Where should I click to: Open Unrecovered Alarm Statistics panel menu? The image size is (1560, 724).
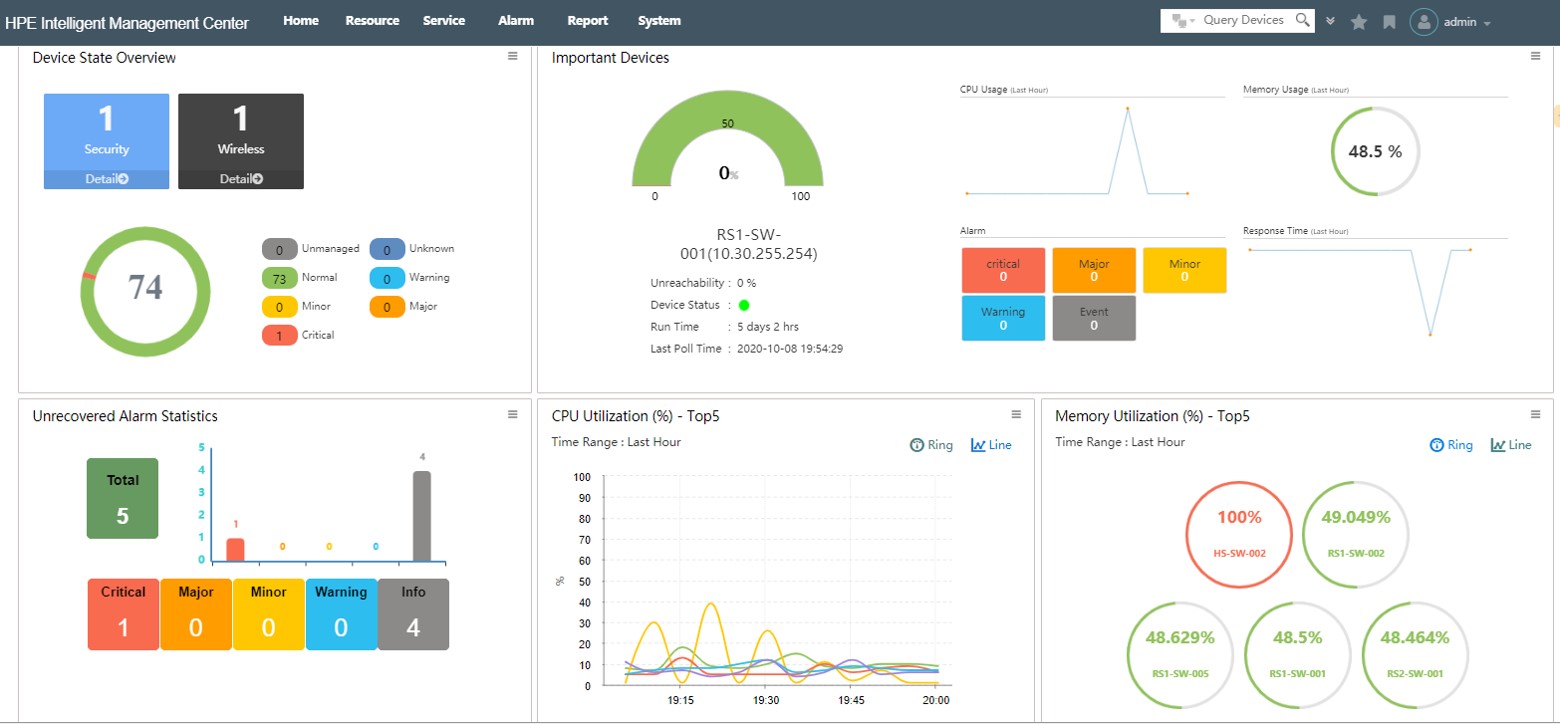[x=512, y=415]
